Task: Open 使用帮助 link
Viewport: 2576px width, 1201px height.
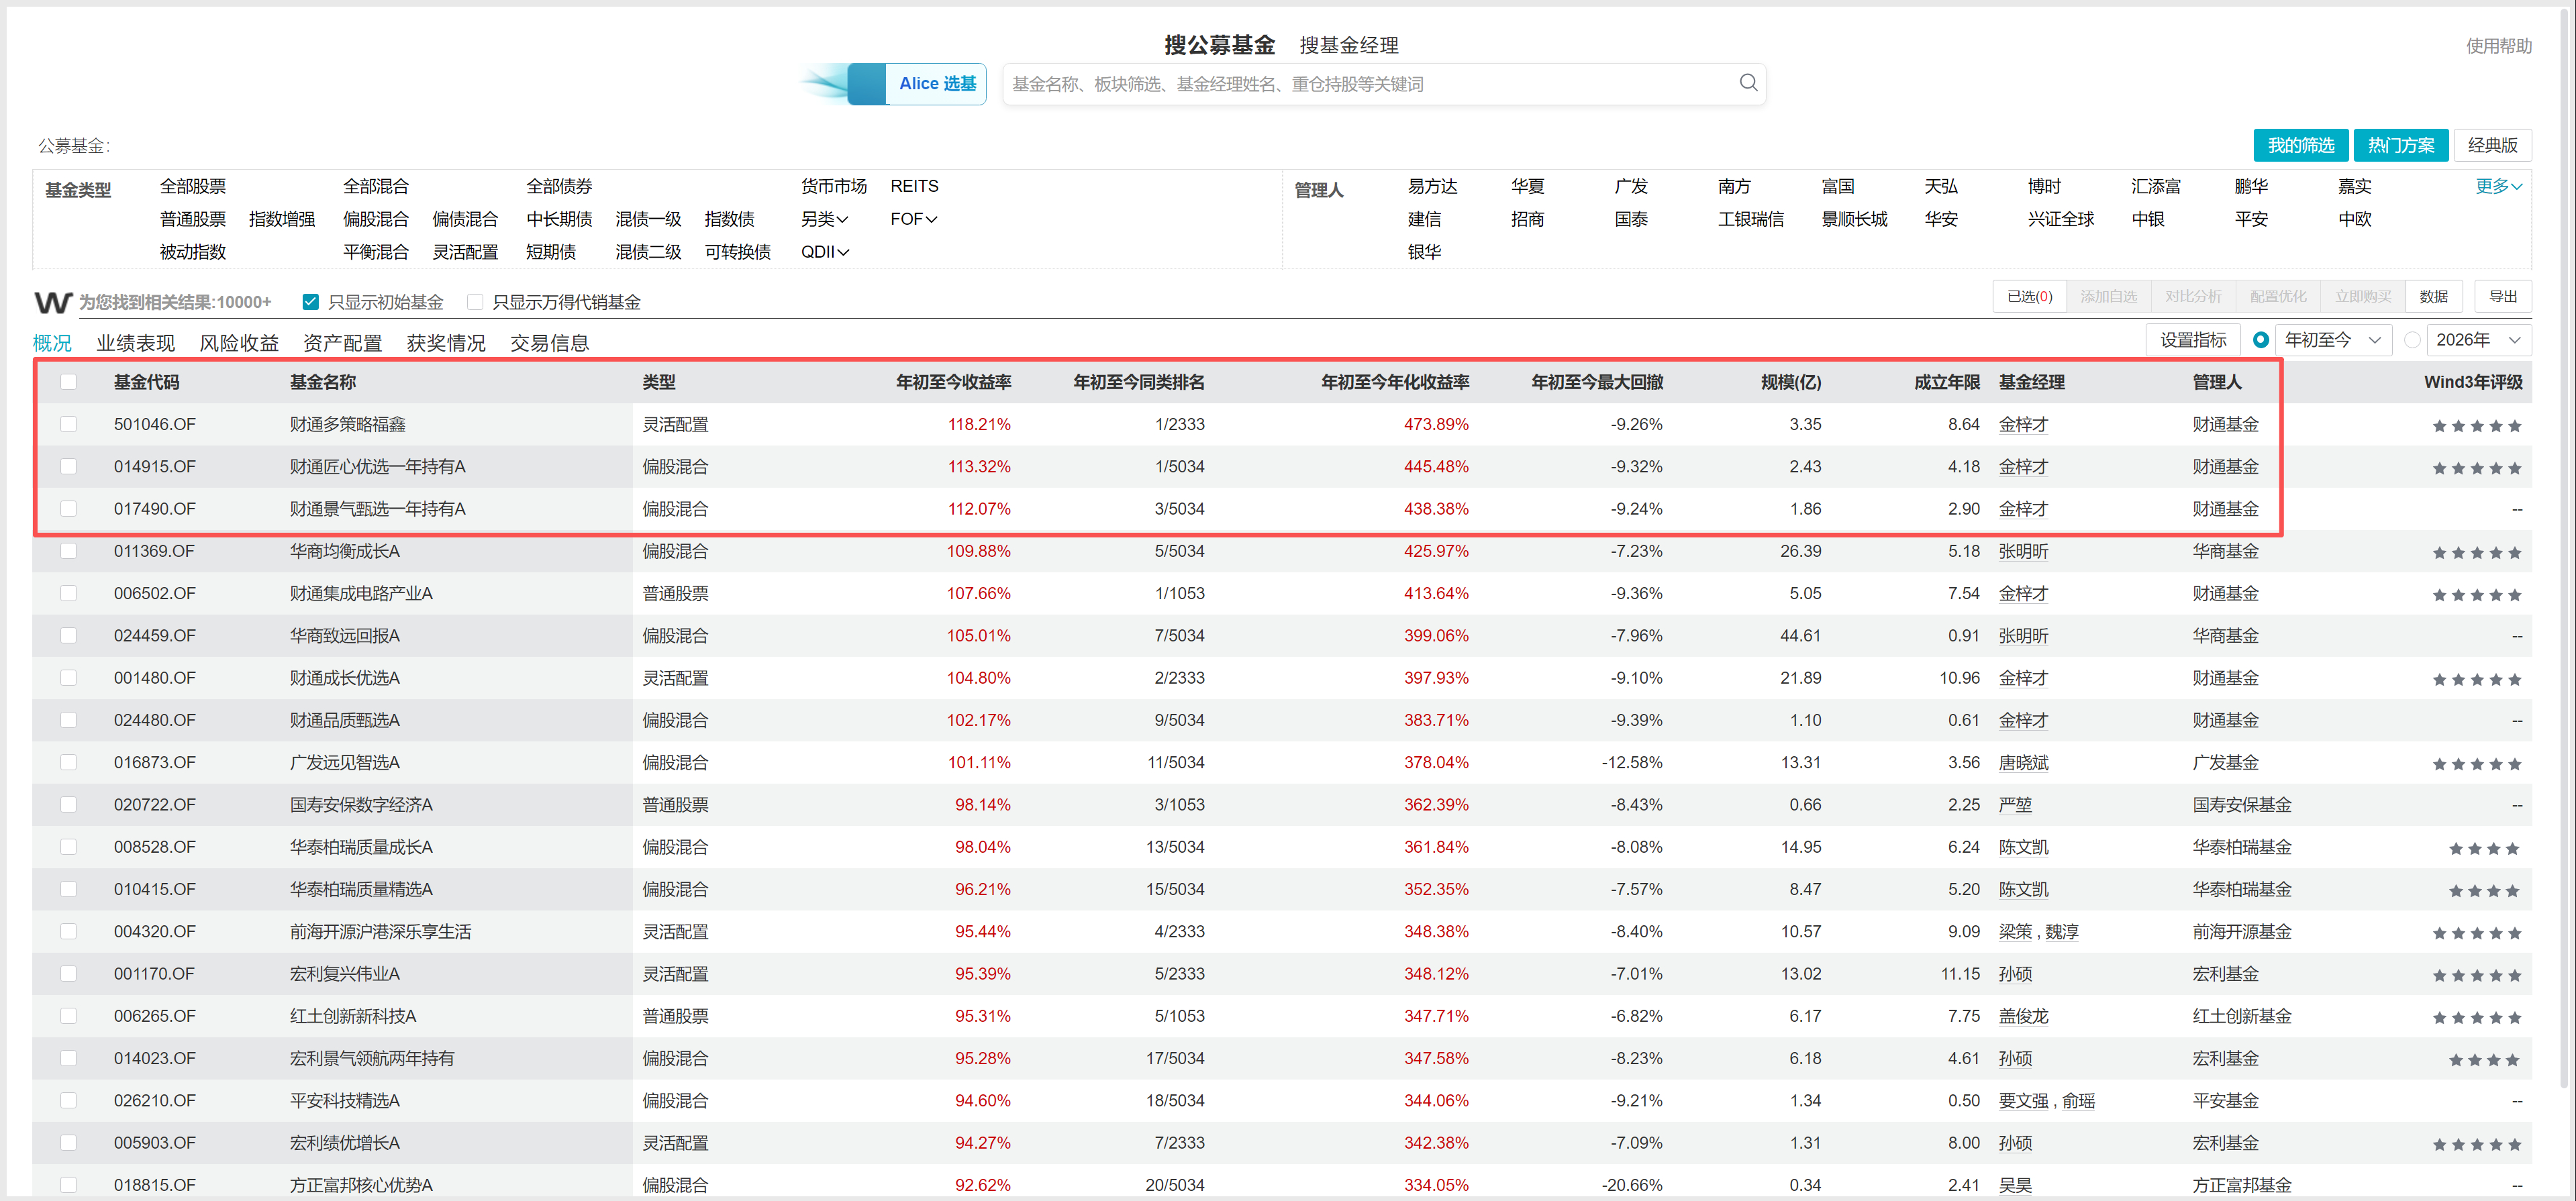Action: pyautogui.click(x=2498, y=45)
